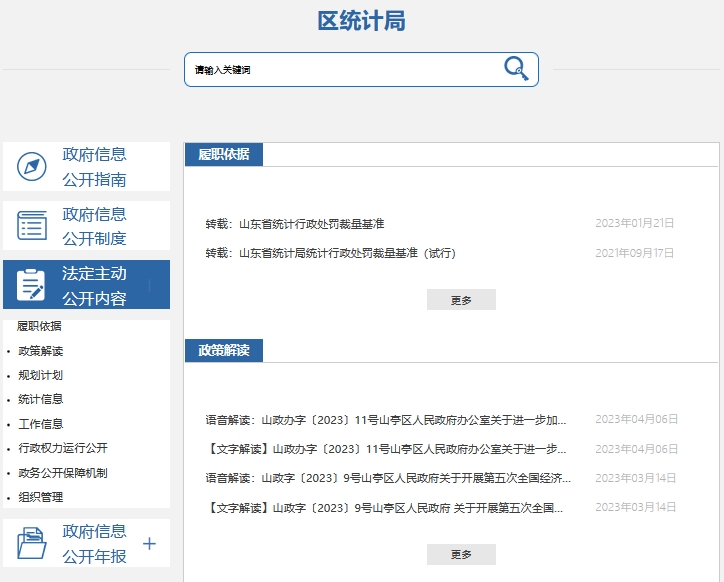724x582 pixels.
Task: Click 更多 button under 政策解读 section
Action: [461, 554]
